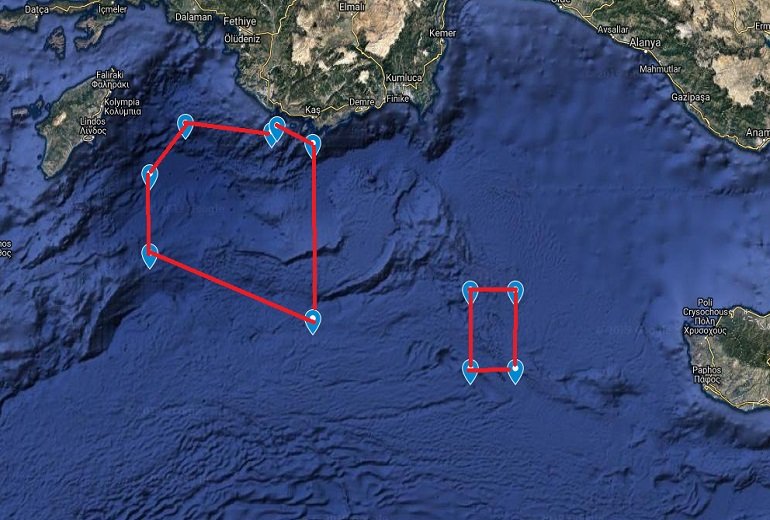The height and width of the screenshot is (520, 770).
Task: Select the Kumluca place label
Action: (404, 78)
